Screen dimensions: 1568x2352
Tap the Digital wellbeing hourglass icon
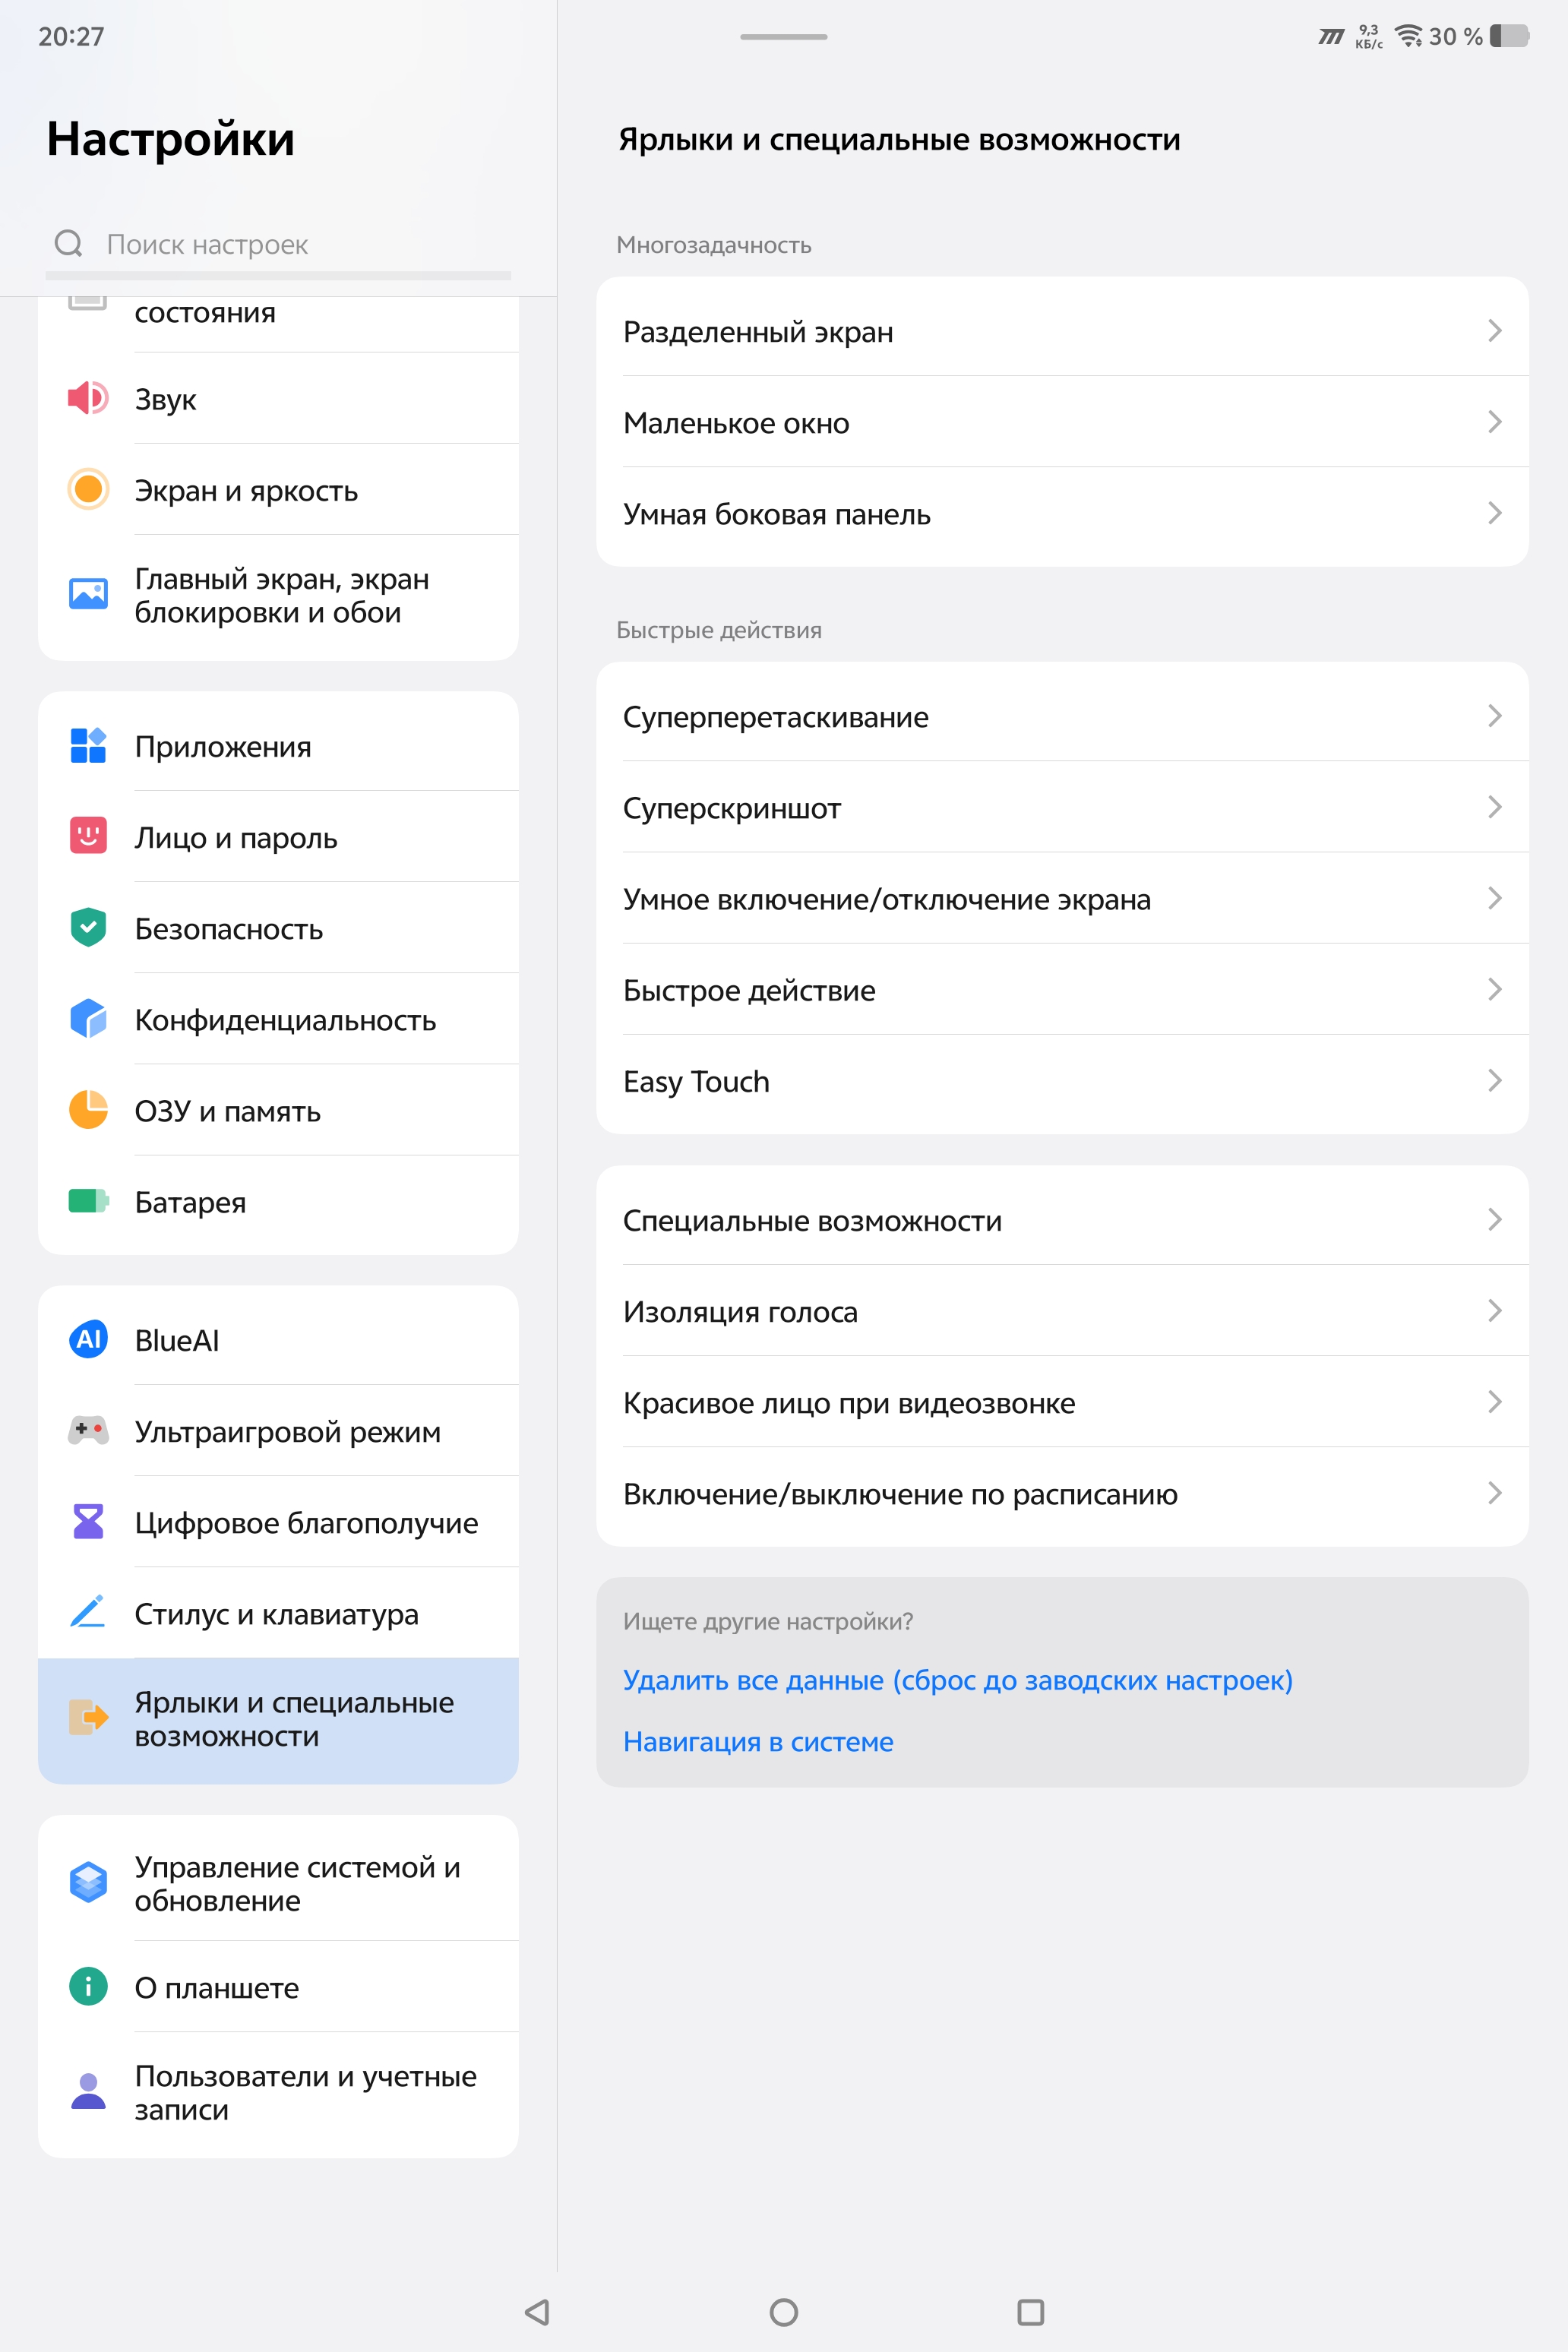pyautogui.click(x=88, y=1521)
